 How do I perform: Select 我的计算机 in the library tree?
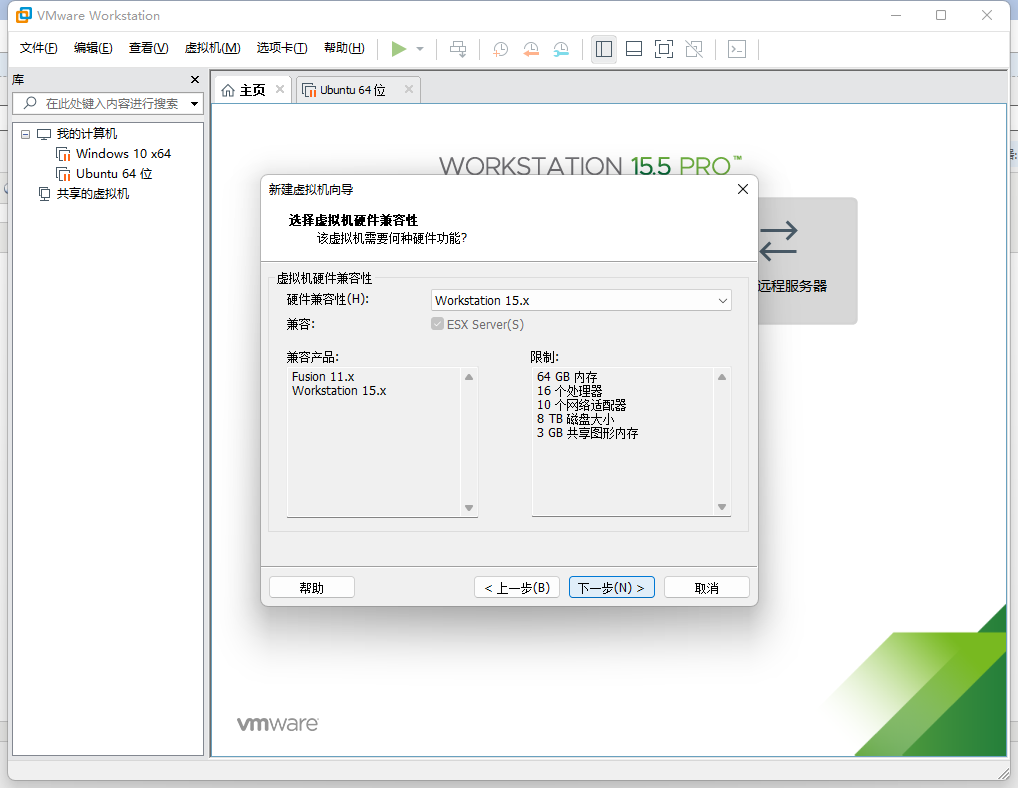coord(86,134)
